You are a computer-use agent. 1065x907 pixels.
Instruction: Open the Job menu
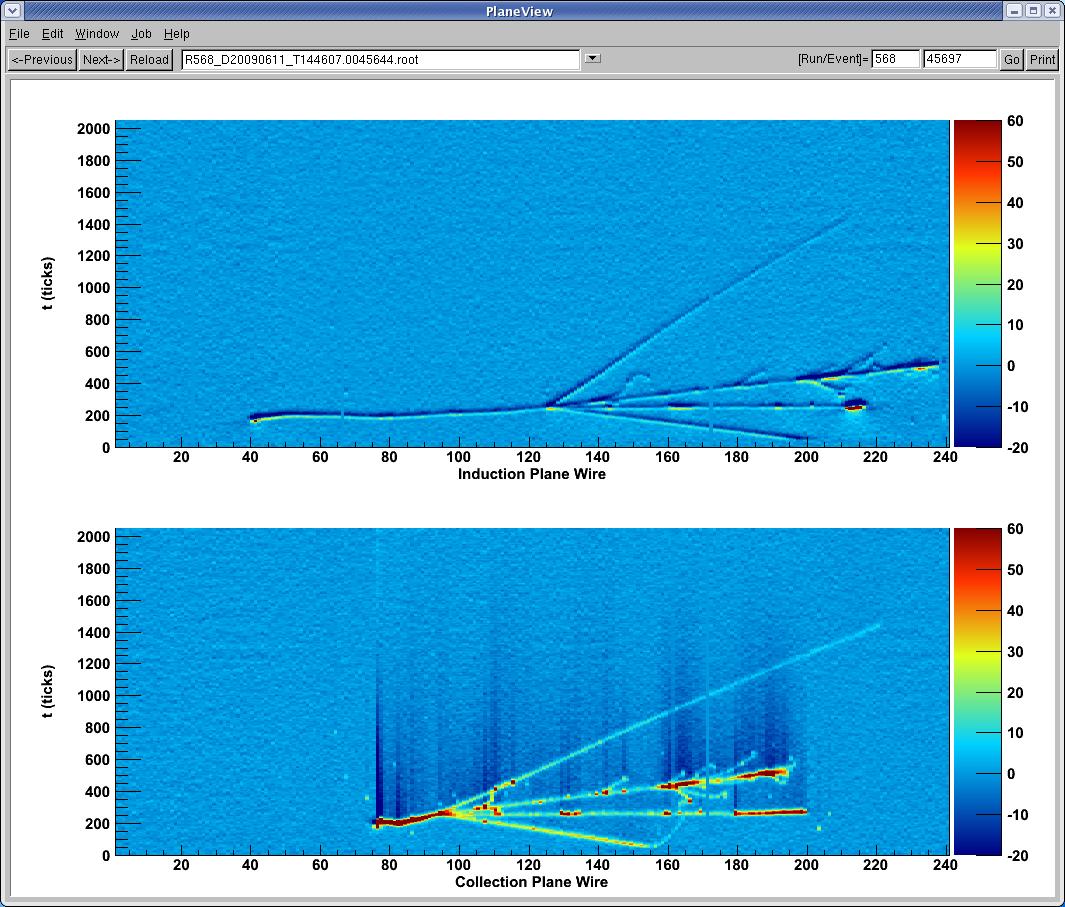click(x=141, y=34)
